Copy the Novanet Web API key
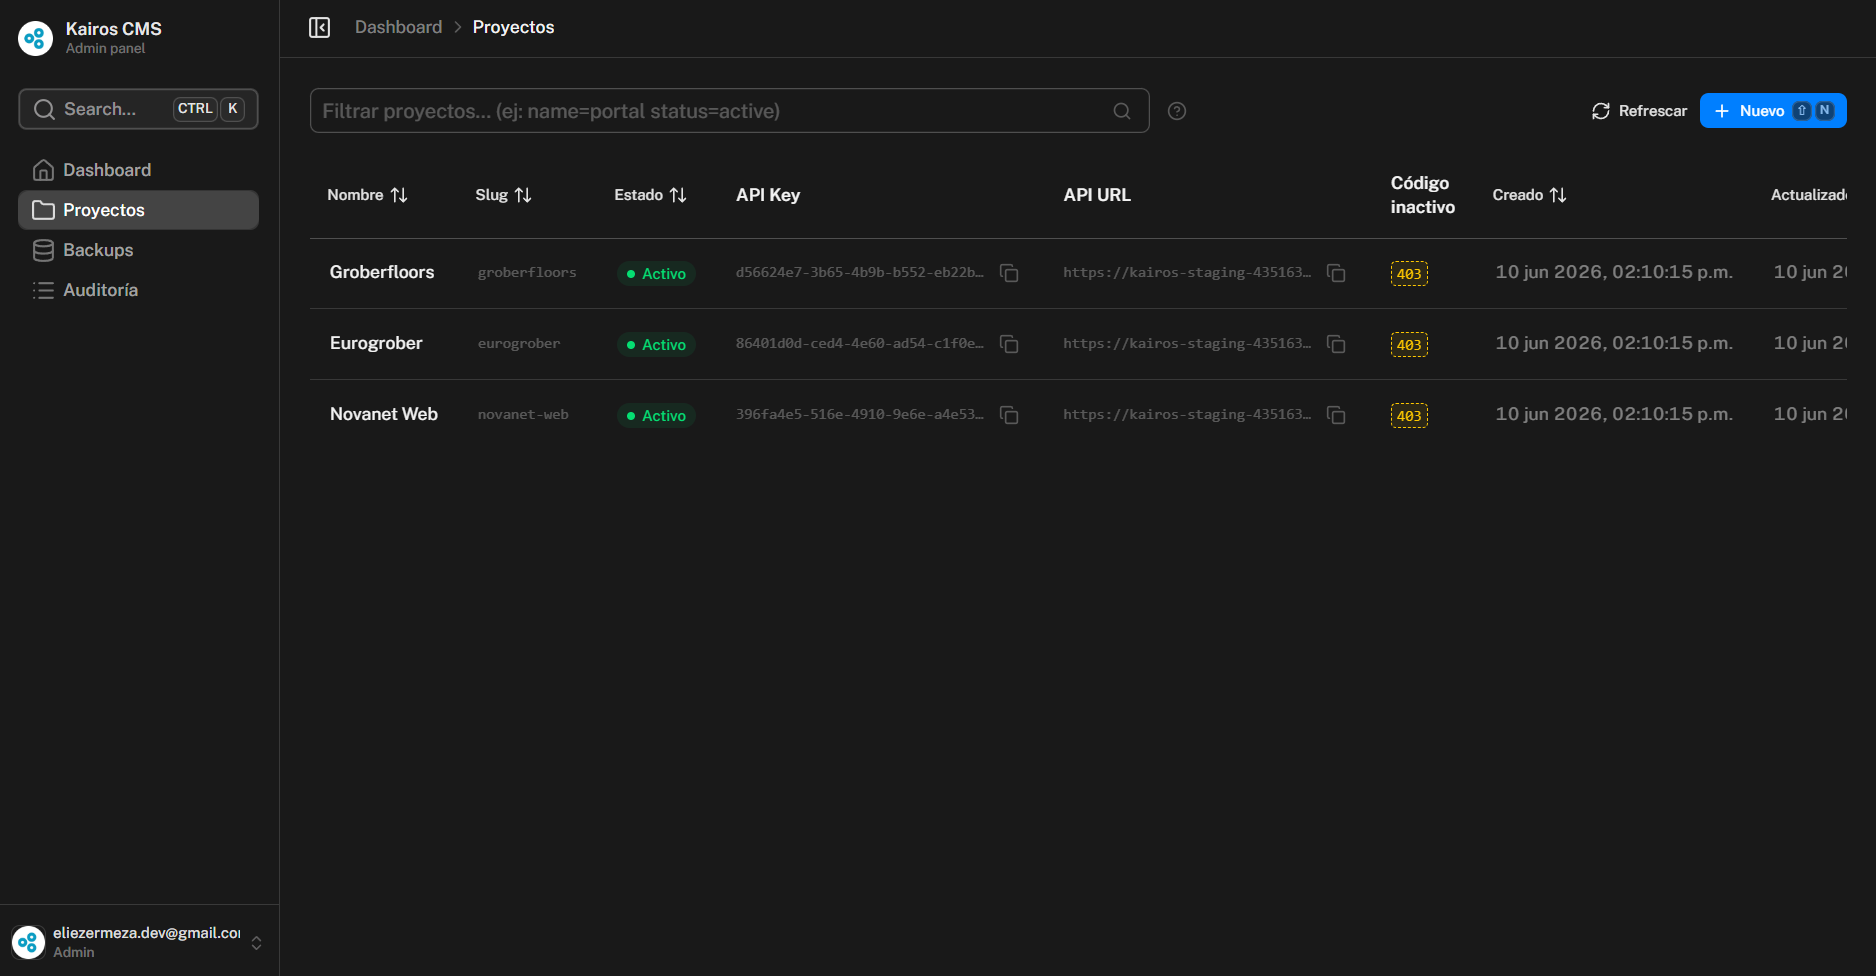The height and width of the screenshot is (976, 1876). point(1009,415)
